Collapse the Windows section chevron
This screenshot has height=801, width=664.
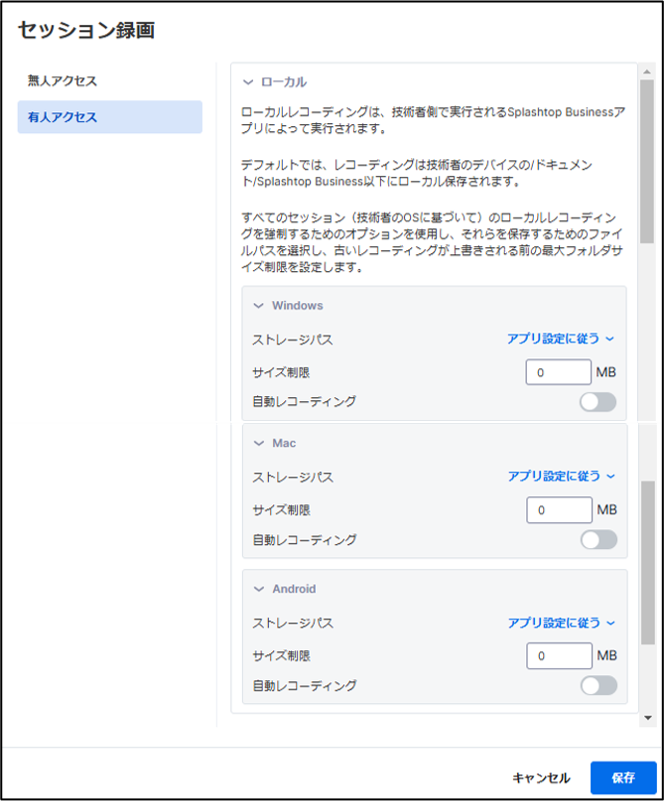pos(259,305)
